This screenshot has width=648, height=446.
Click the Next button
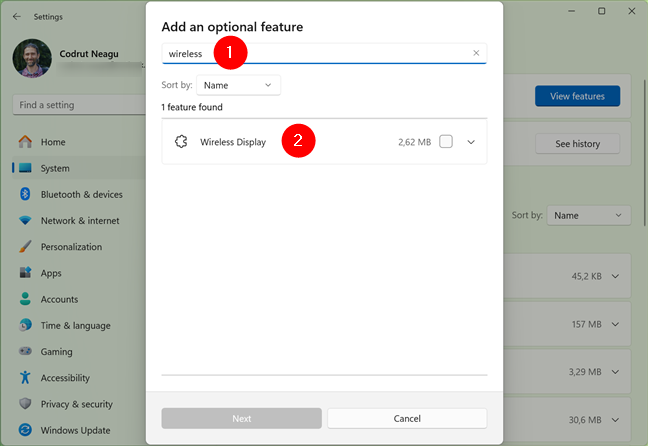241,418
